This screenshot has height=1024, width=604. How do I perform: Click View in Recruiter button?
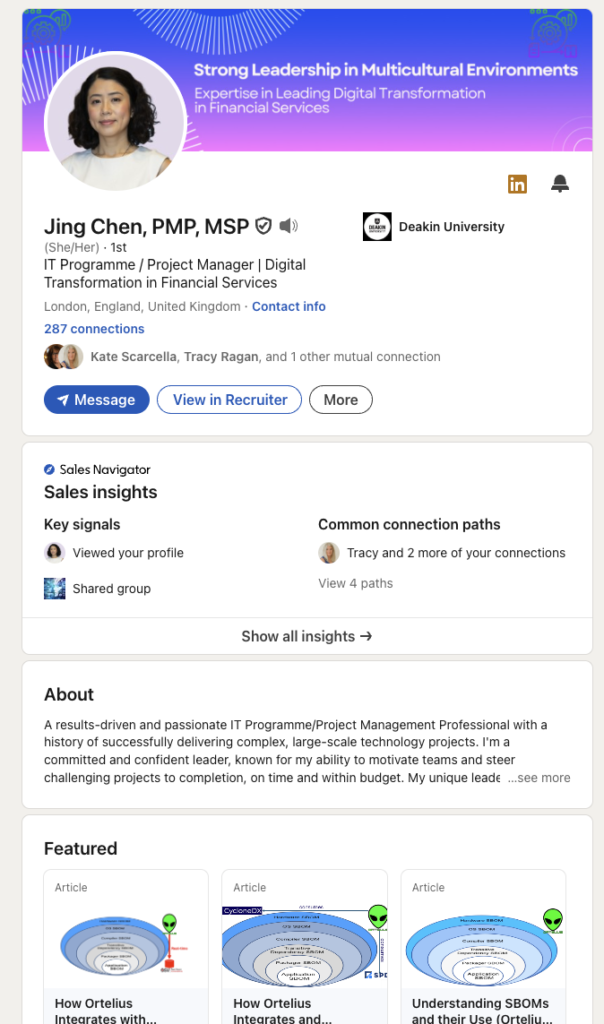point(230,400)
